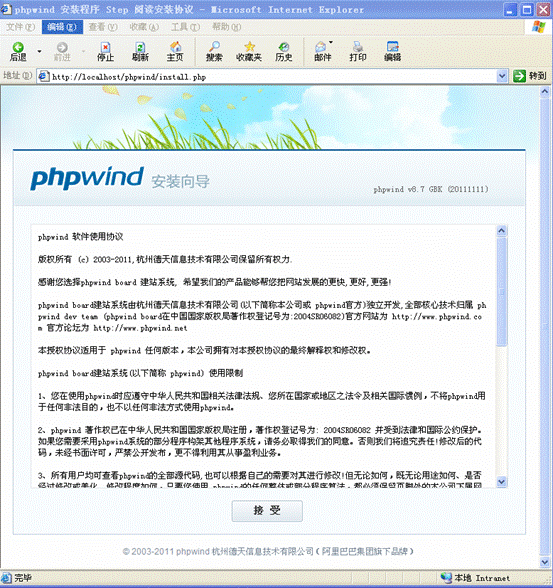The height and width of the screenshot is (588, 553).
Task: Click the copyright line 版权所有 (c) 2003-2011
Action: (165, 260)
